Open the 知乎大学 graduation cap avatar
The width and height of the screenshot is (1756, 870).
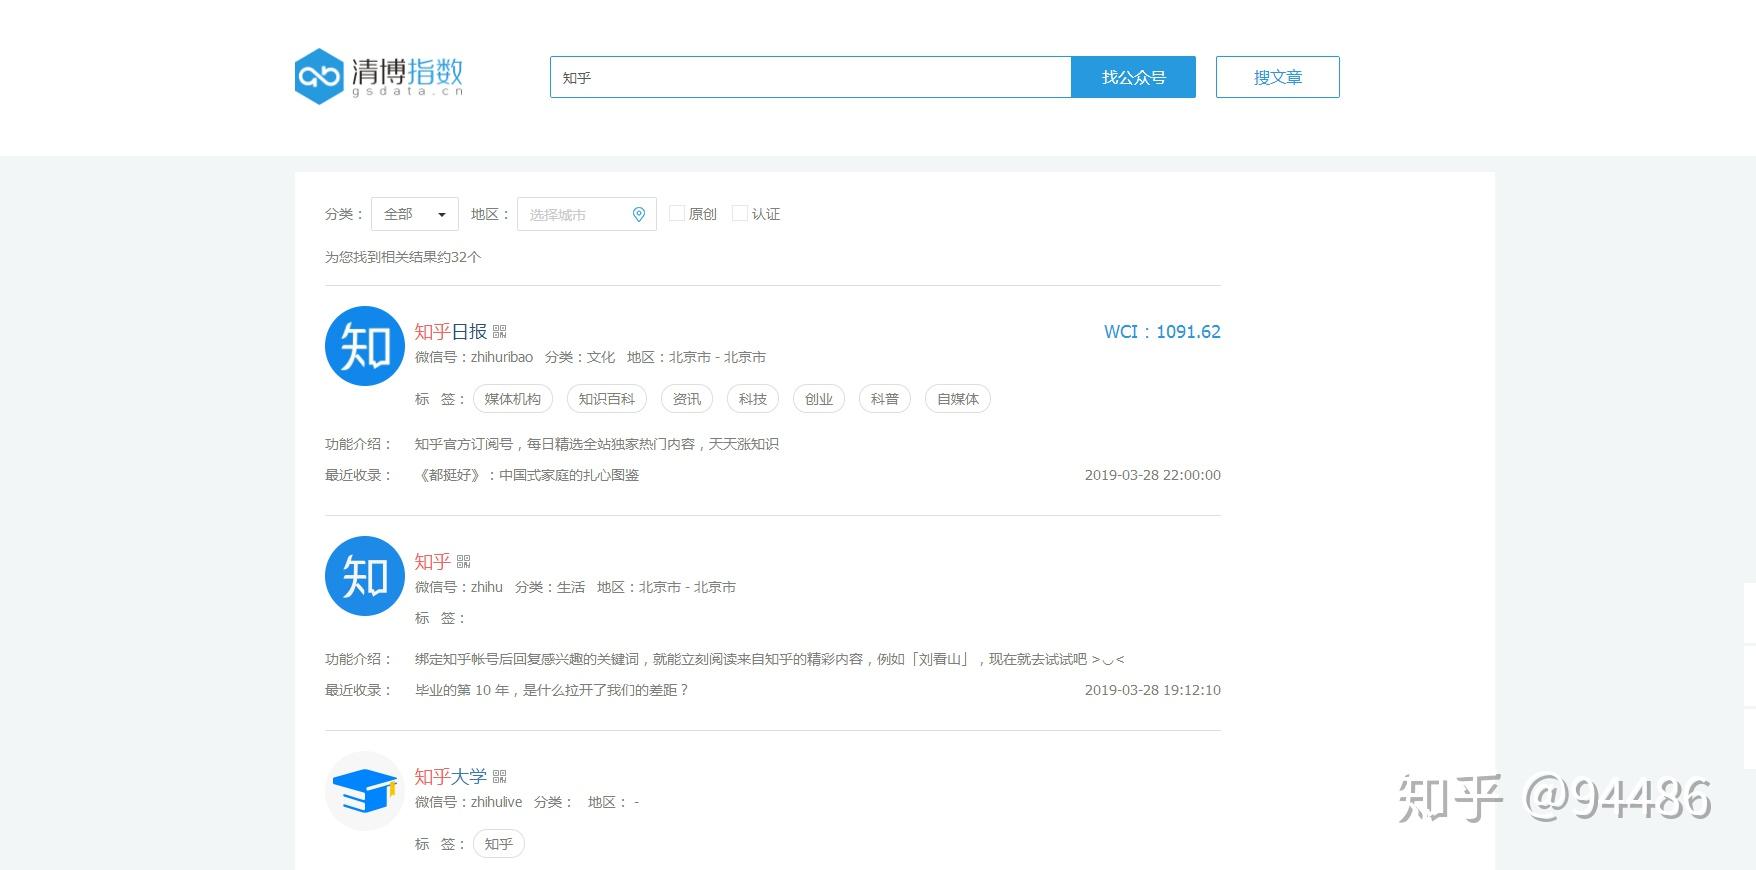365,791
